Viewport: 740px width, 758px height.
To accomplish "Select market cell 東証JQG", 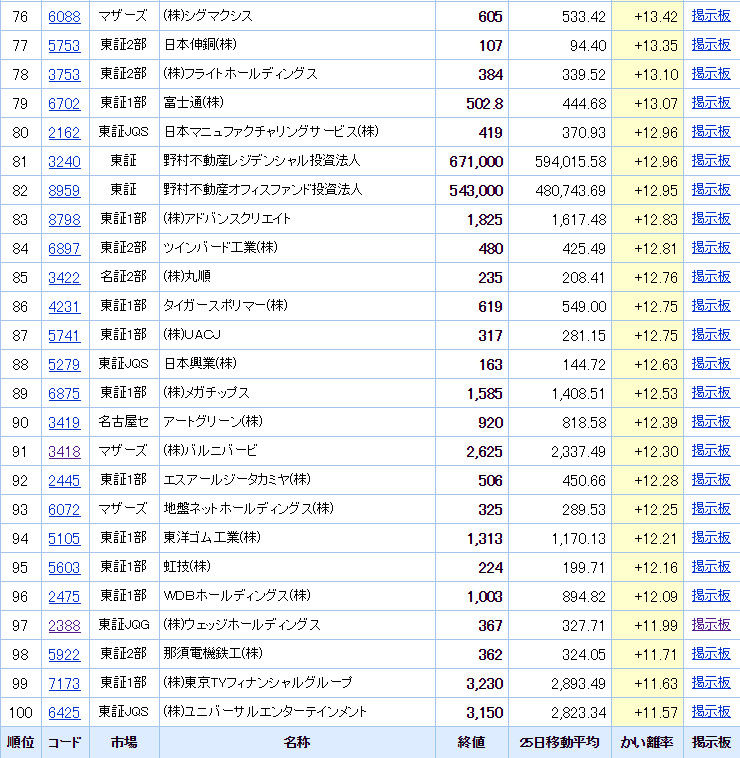I will [124, 625].
